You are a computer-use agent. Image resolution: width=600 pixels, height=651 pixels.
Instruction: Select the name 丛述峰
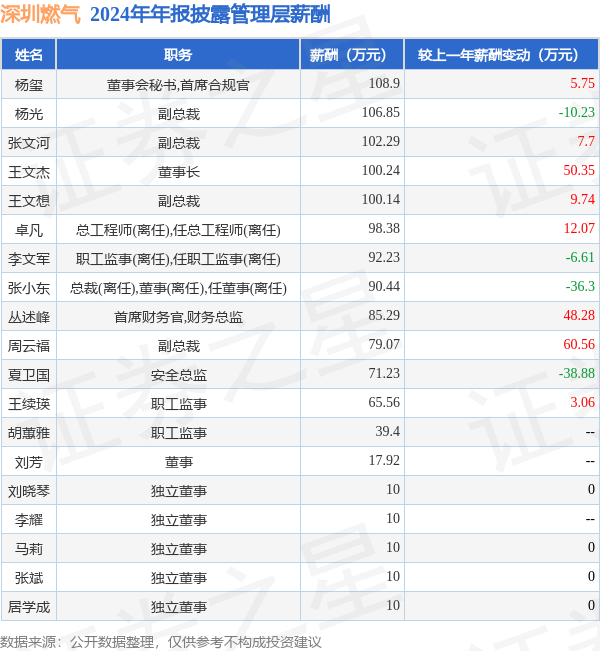pyautogui.click(x=29, y=317)
